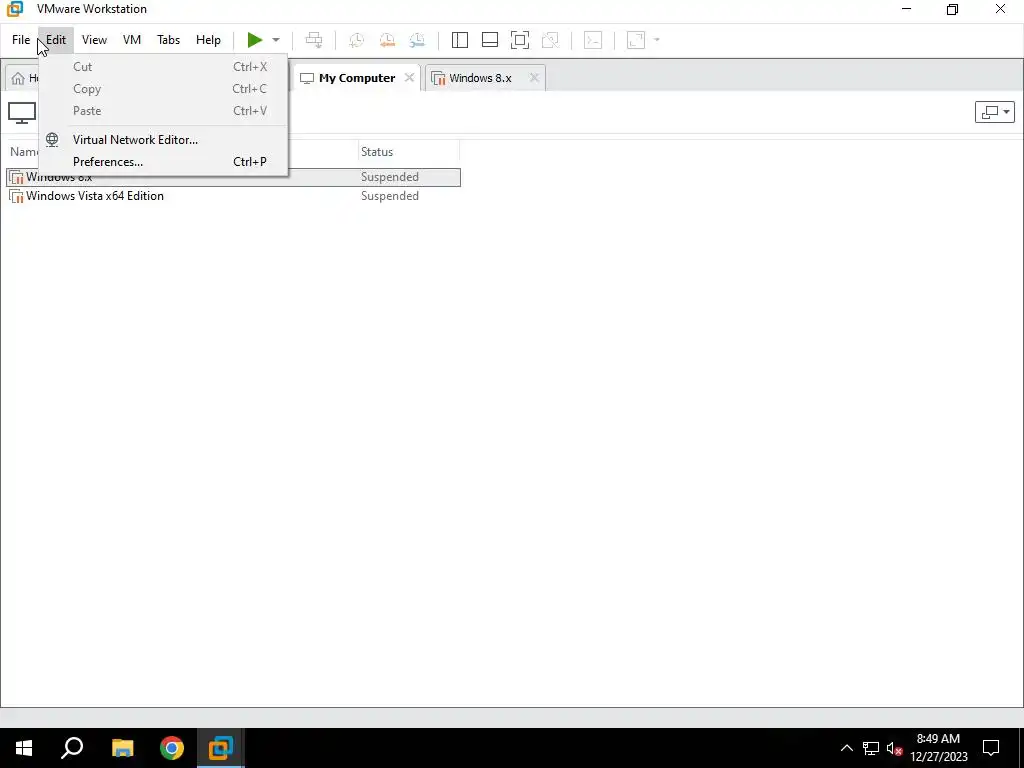Screen dimensions: 1024x768
Task: Click the stretch guest display icon
Action: point(636,40)
